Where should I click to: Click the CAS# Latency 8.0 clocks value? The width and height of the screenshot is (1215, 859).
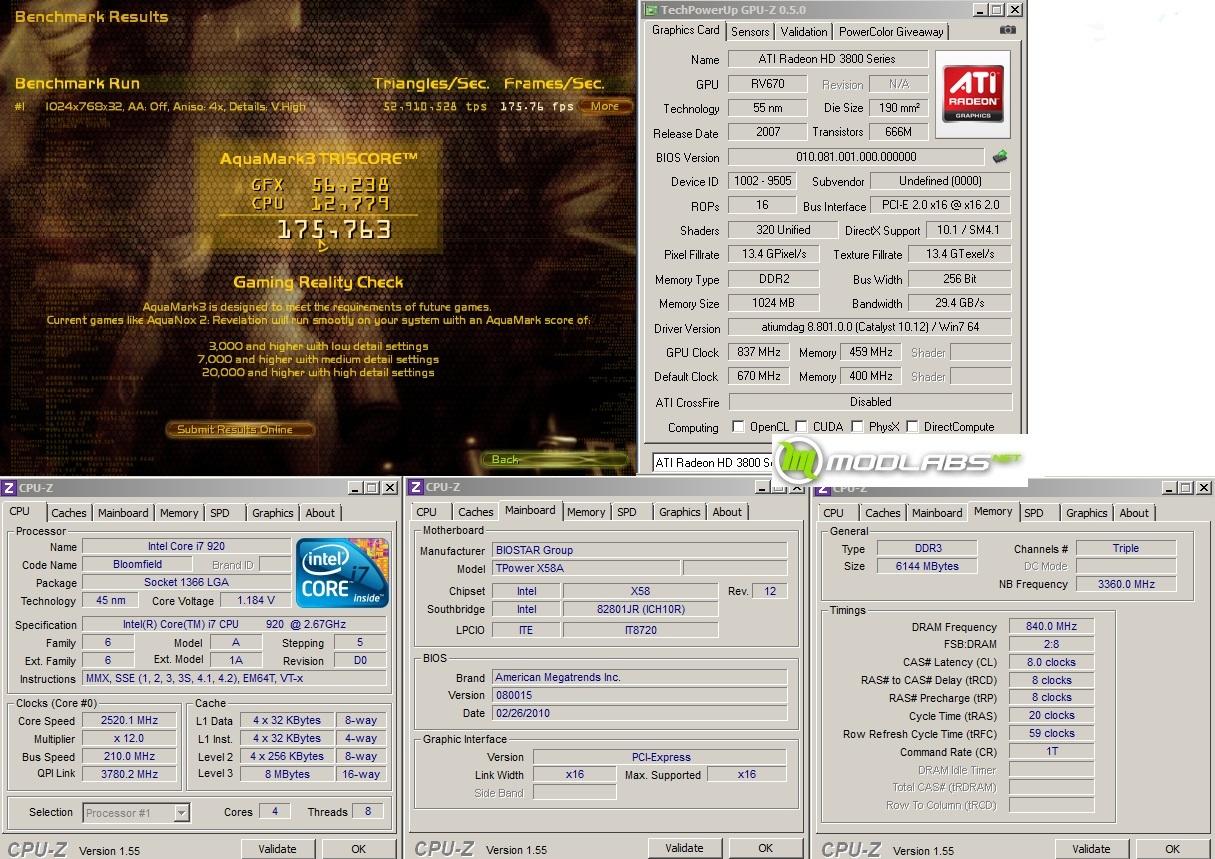tap(1052, 662)
